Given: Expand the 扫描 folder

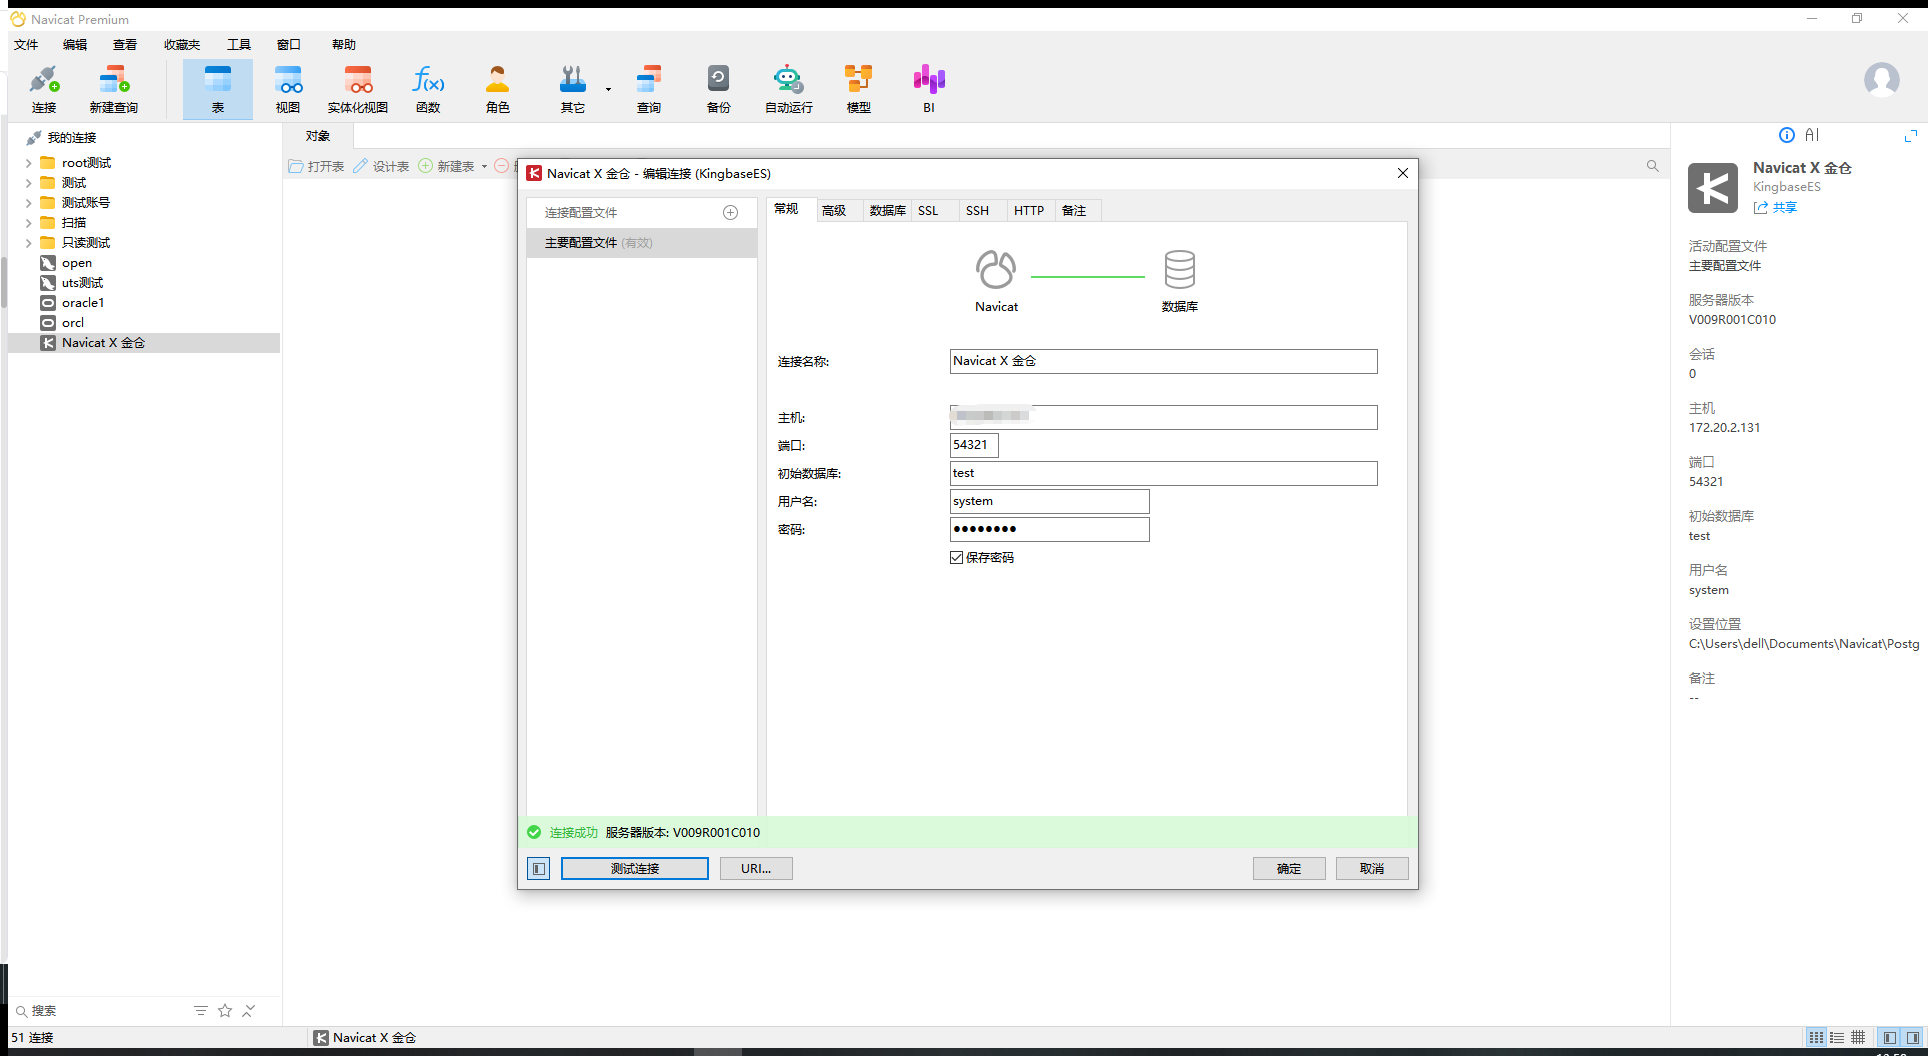Looking at the screenshot, I should tap(28, 223).
